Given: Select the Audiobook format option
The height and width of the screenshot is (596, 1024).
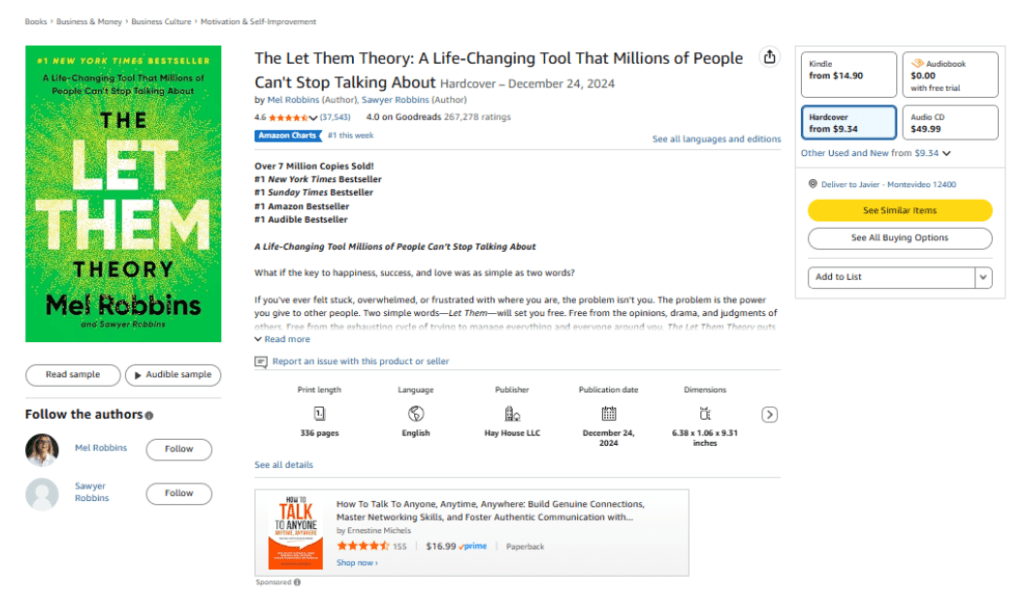Looking at the screenshot, I should pyautogui.click(x=949, y=75).
